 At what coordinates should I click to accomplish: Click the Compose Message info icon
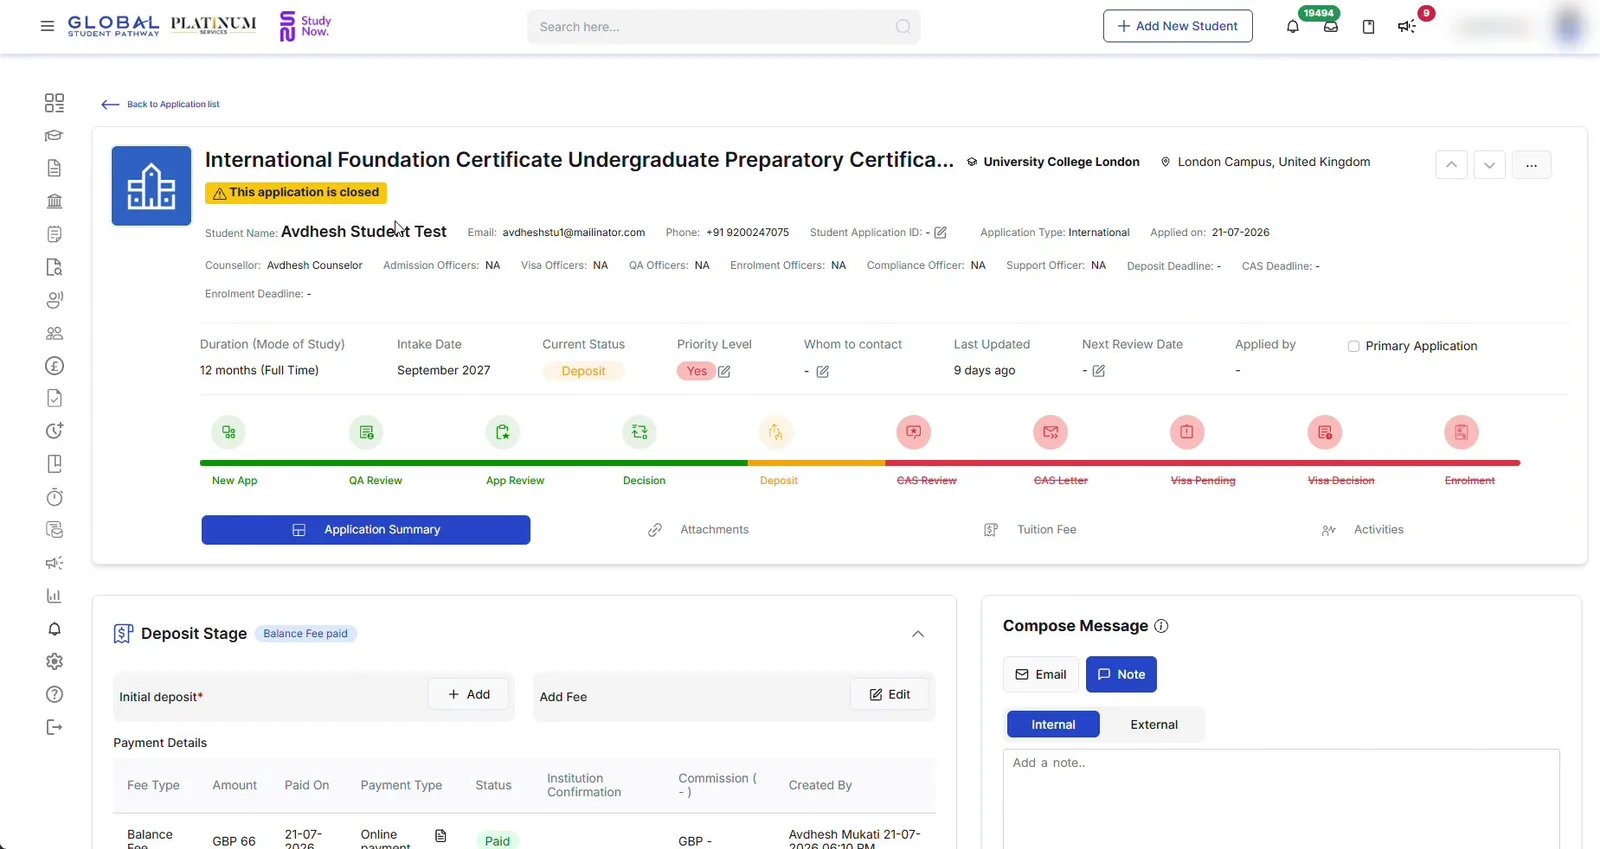(x=1161, y=626)
